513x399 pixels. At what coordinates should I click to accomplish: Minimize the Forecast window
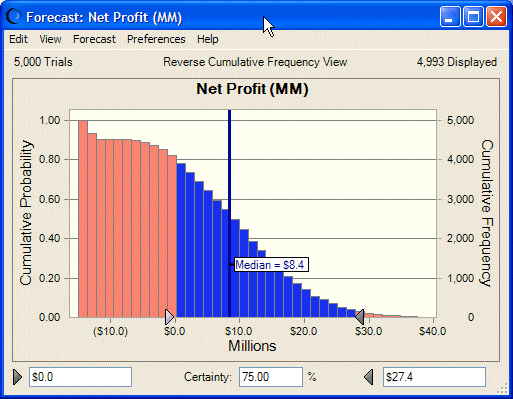[x=450, y=17]
